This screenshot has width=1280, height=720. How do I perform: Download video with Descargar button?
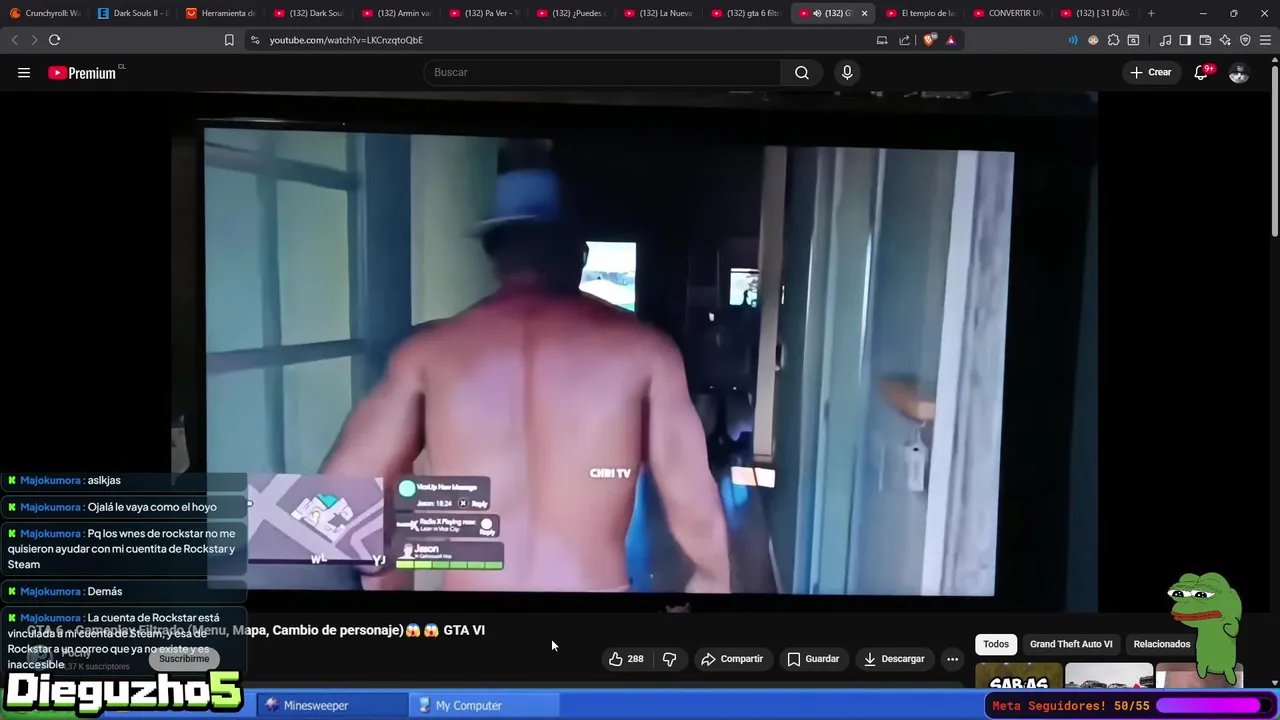click(894, 659)
